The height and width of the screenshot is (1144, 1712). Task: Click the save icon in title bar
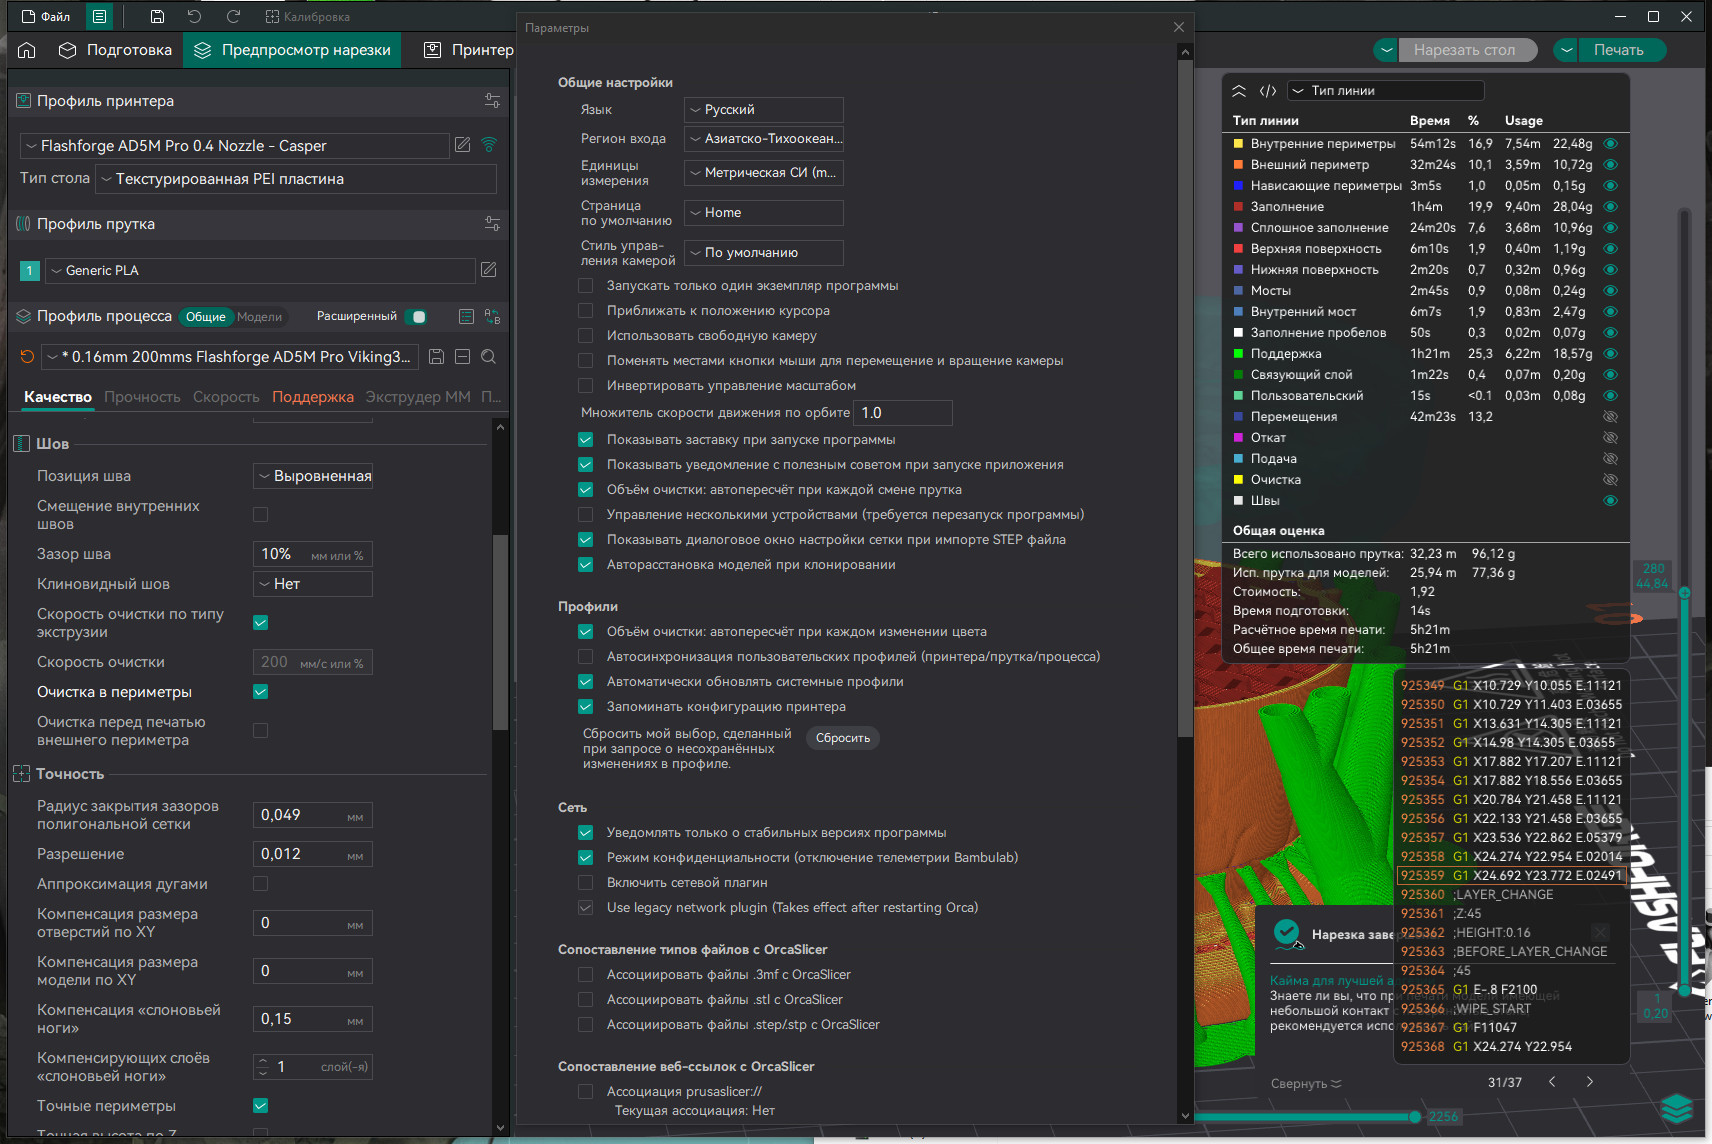tap(157, 17)
